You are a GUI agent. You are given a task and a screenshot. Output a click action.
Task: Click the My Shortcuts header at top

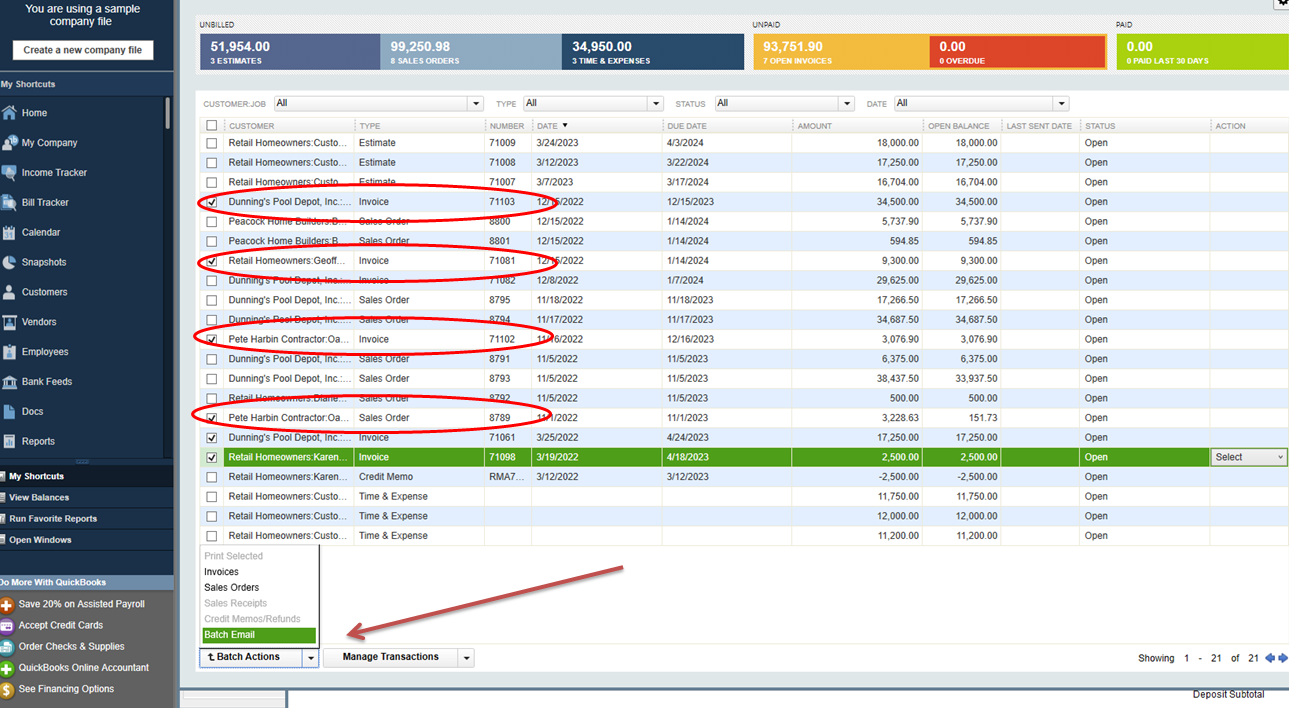point(87,84)
